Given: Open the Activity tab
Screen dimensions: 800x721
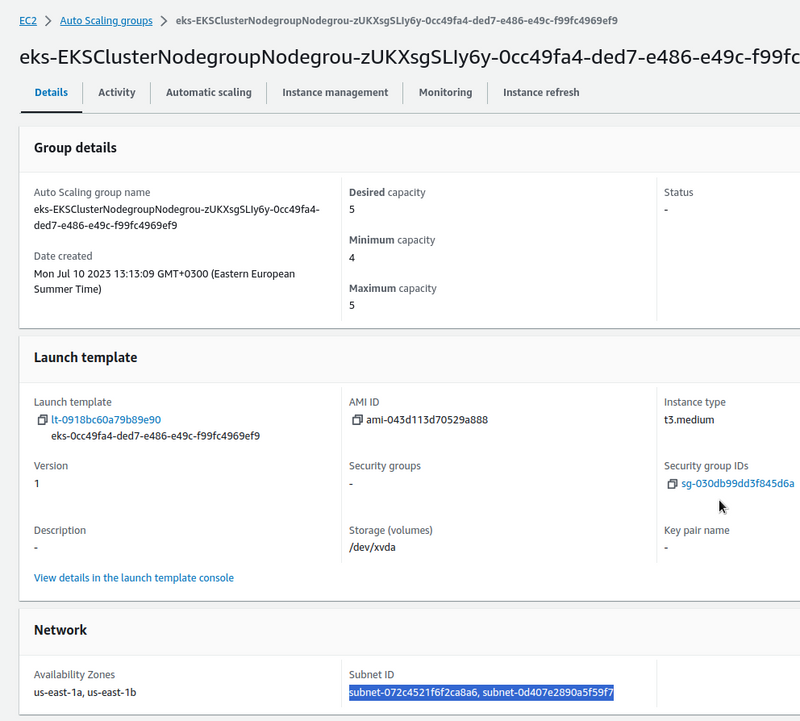Looking at the screenshot, I should [117, 92].
